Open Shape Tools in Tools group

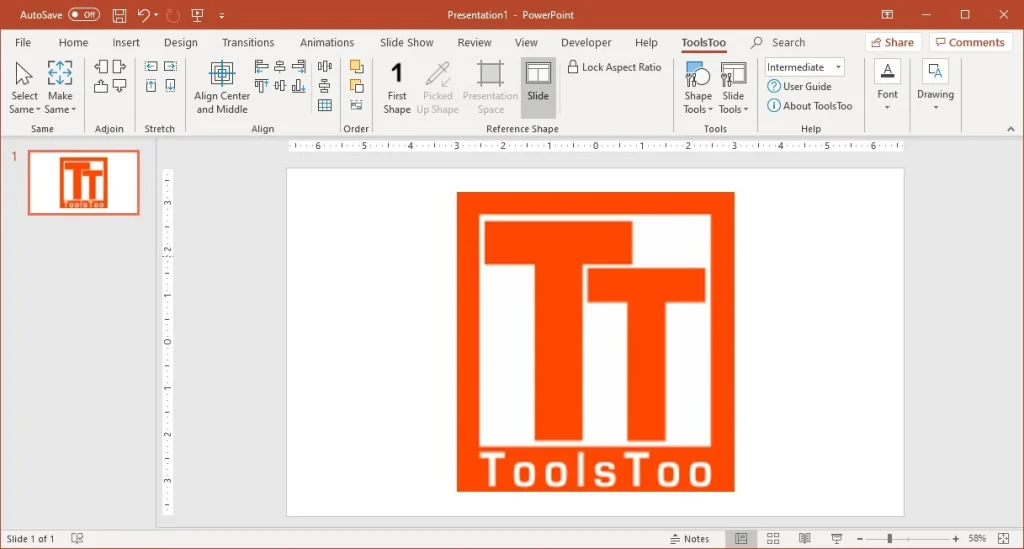tap(698, 87)
